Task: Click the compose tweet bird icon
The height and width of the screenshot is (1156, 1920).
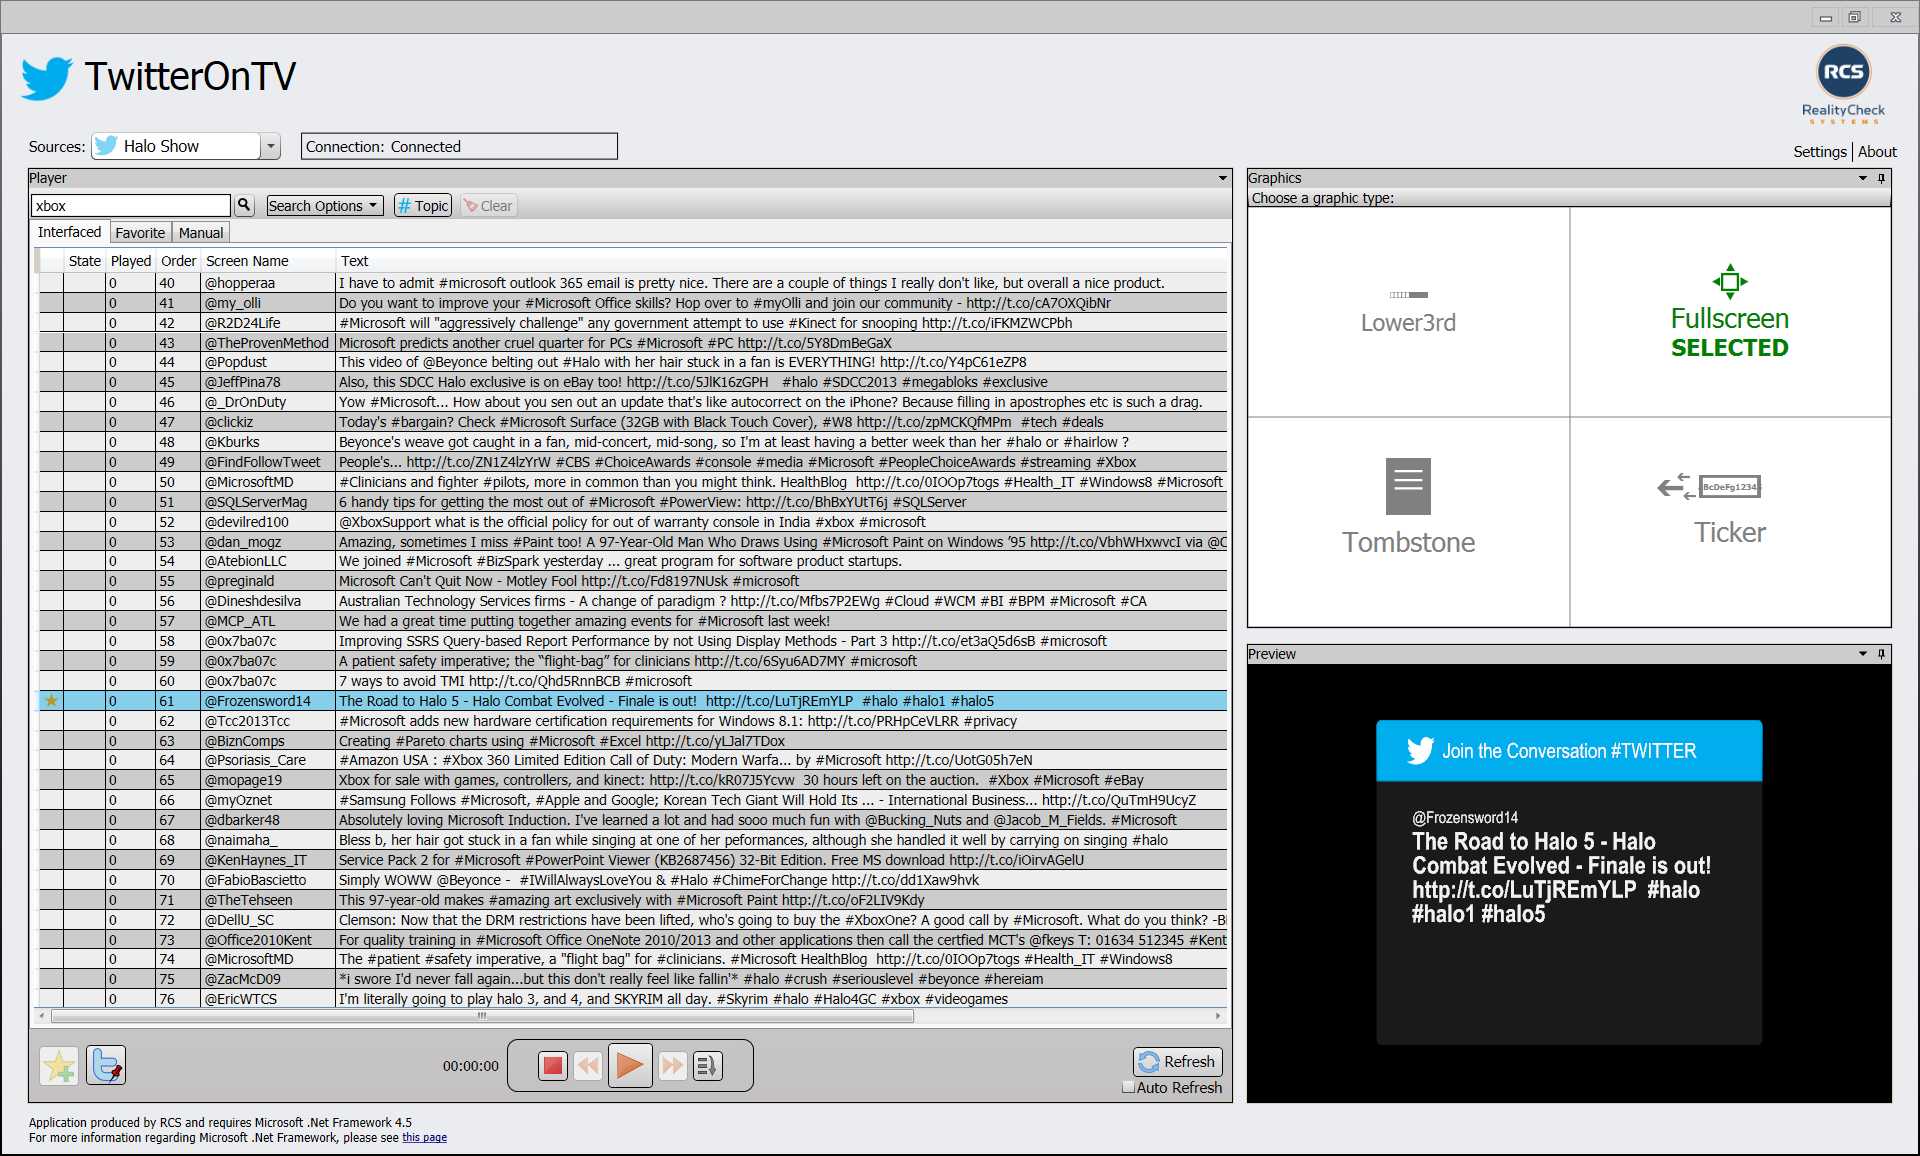Action: click(106, 1066)
